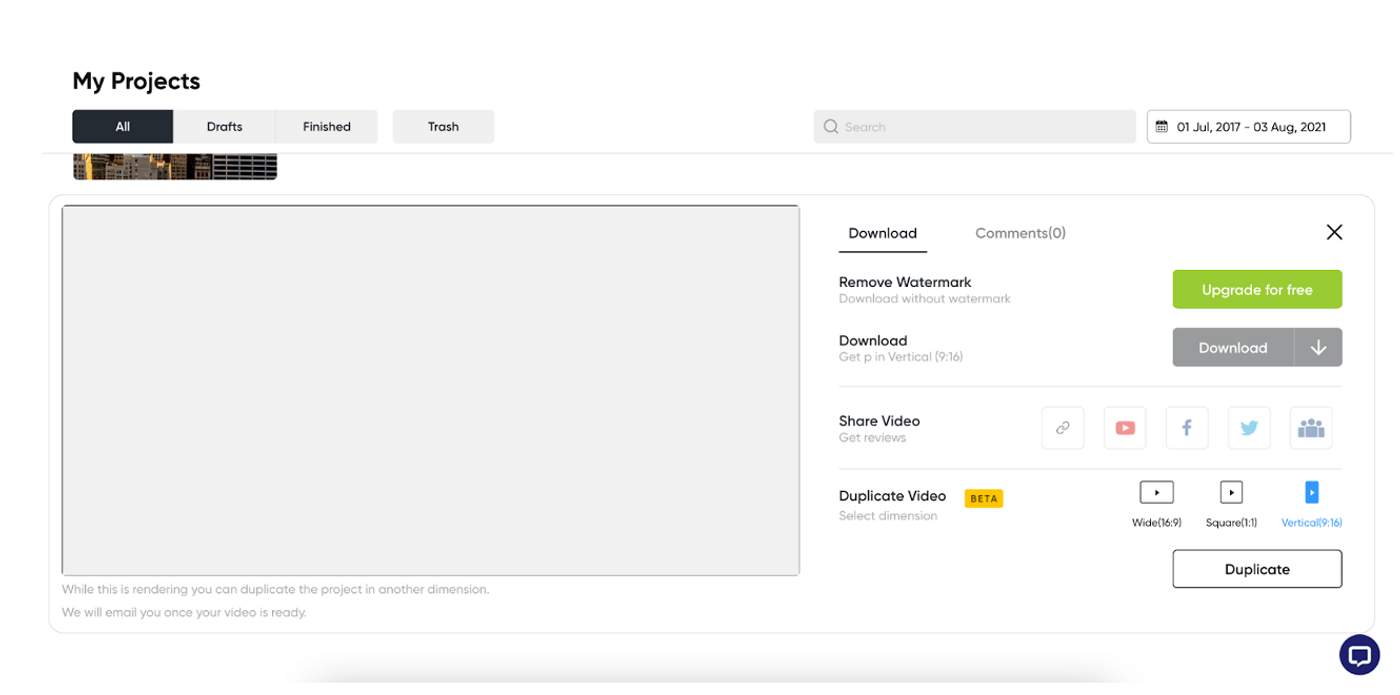Share the video on Facebook
Screen dimensions: 1400x695
[1186, 427]
